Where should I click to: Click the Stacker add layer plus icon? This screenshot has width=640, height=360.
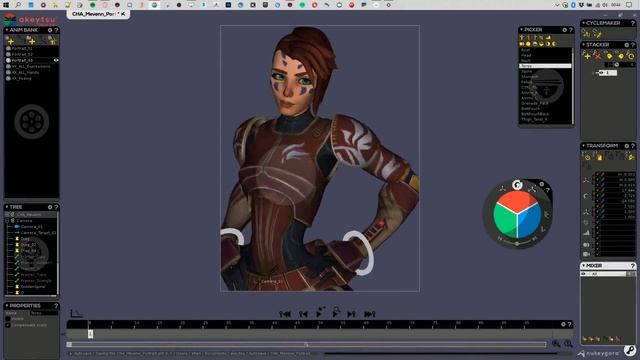[587, 56]
